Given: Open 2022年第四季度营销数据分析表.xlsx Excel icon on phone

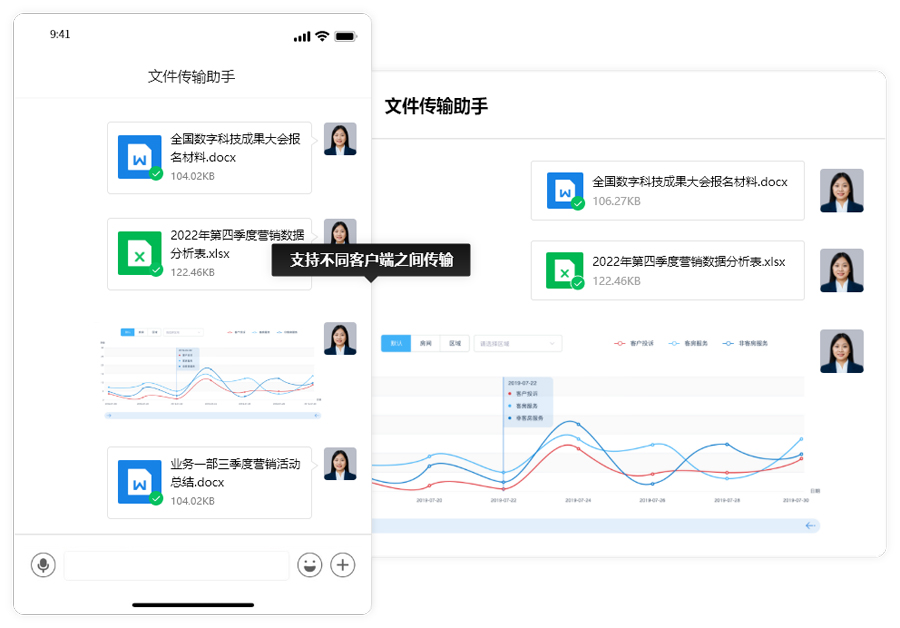Looking at the screenshot, I should pos(139,253).
